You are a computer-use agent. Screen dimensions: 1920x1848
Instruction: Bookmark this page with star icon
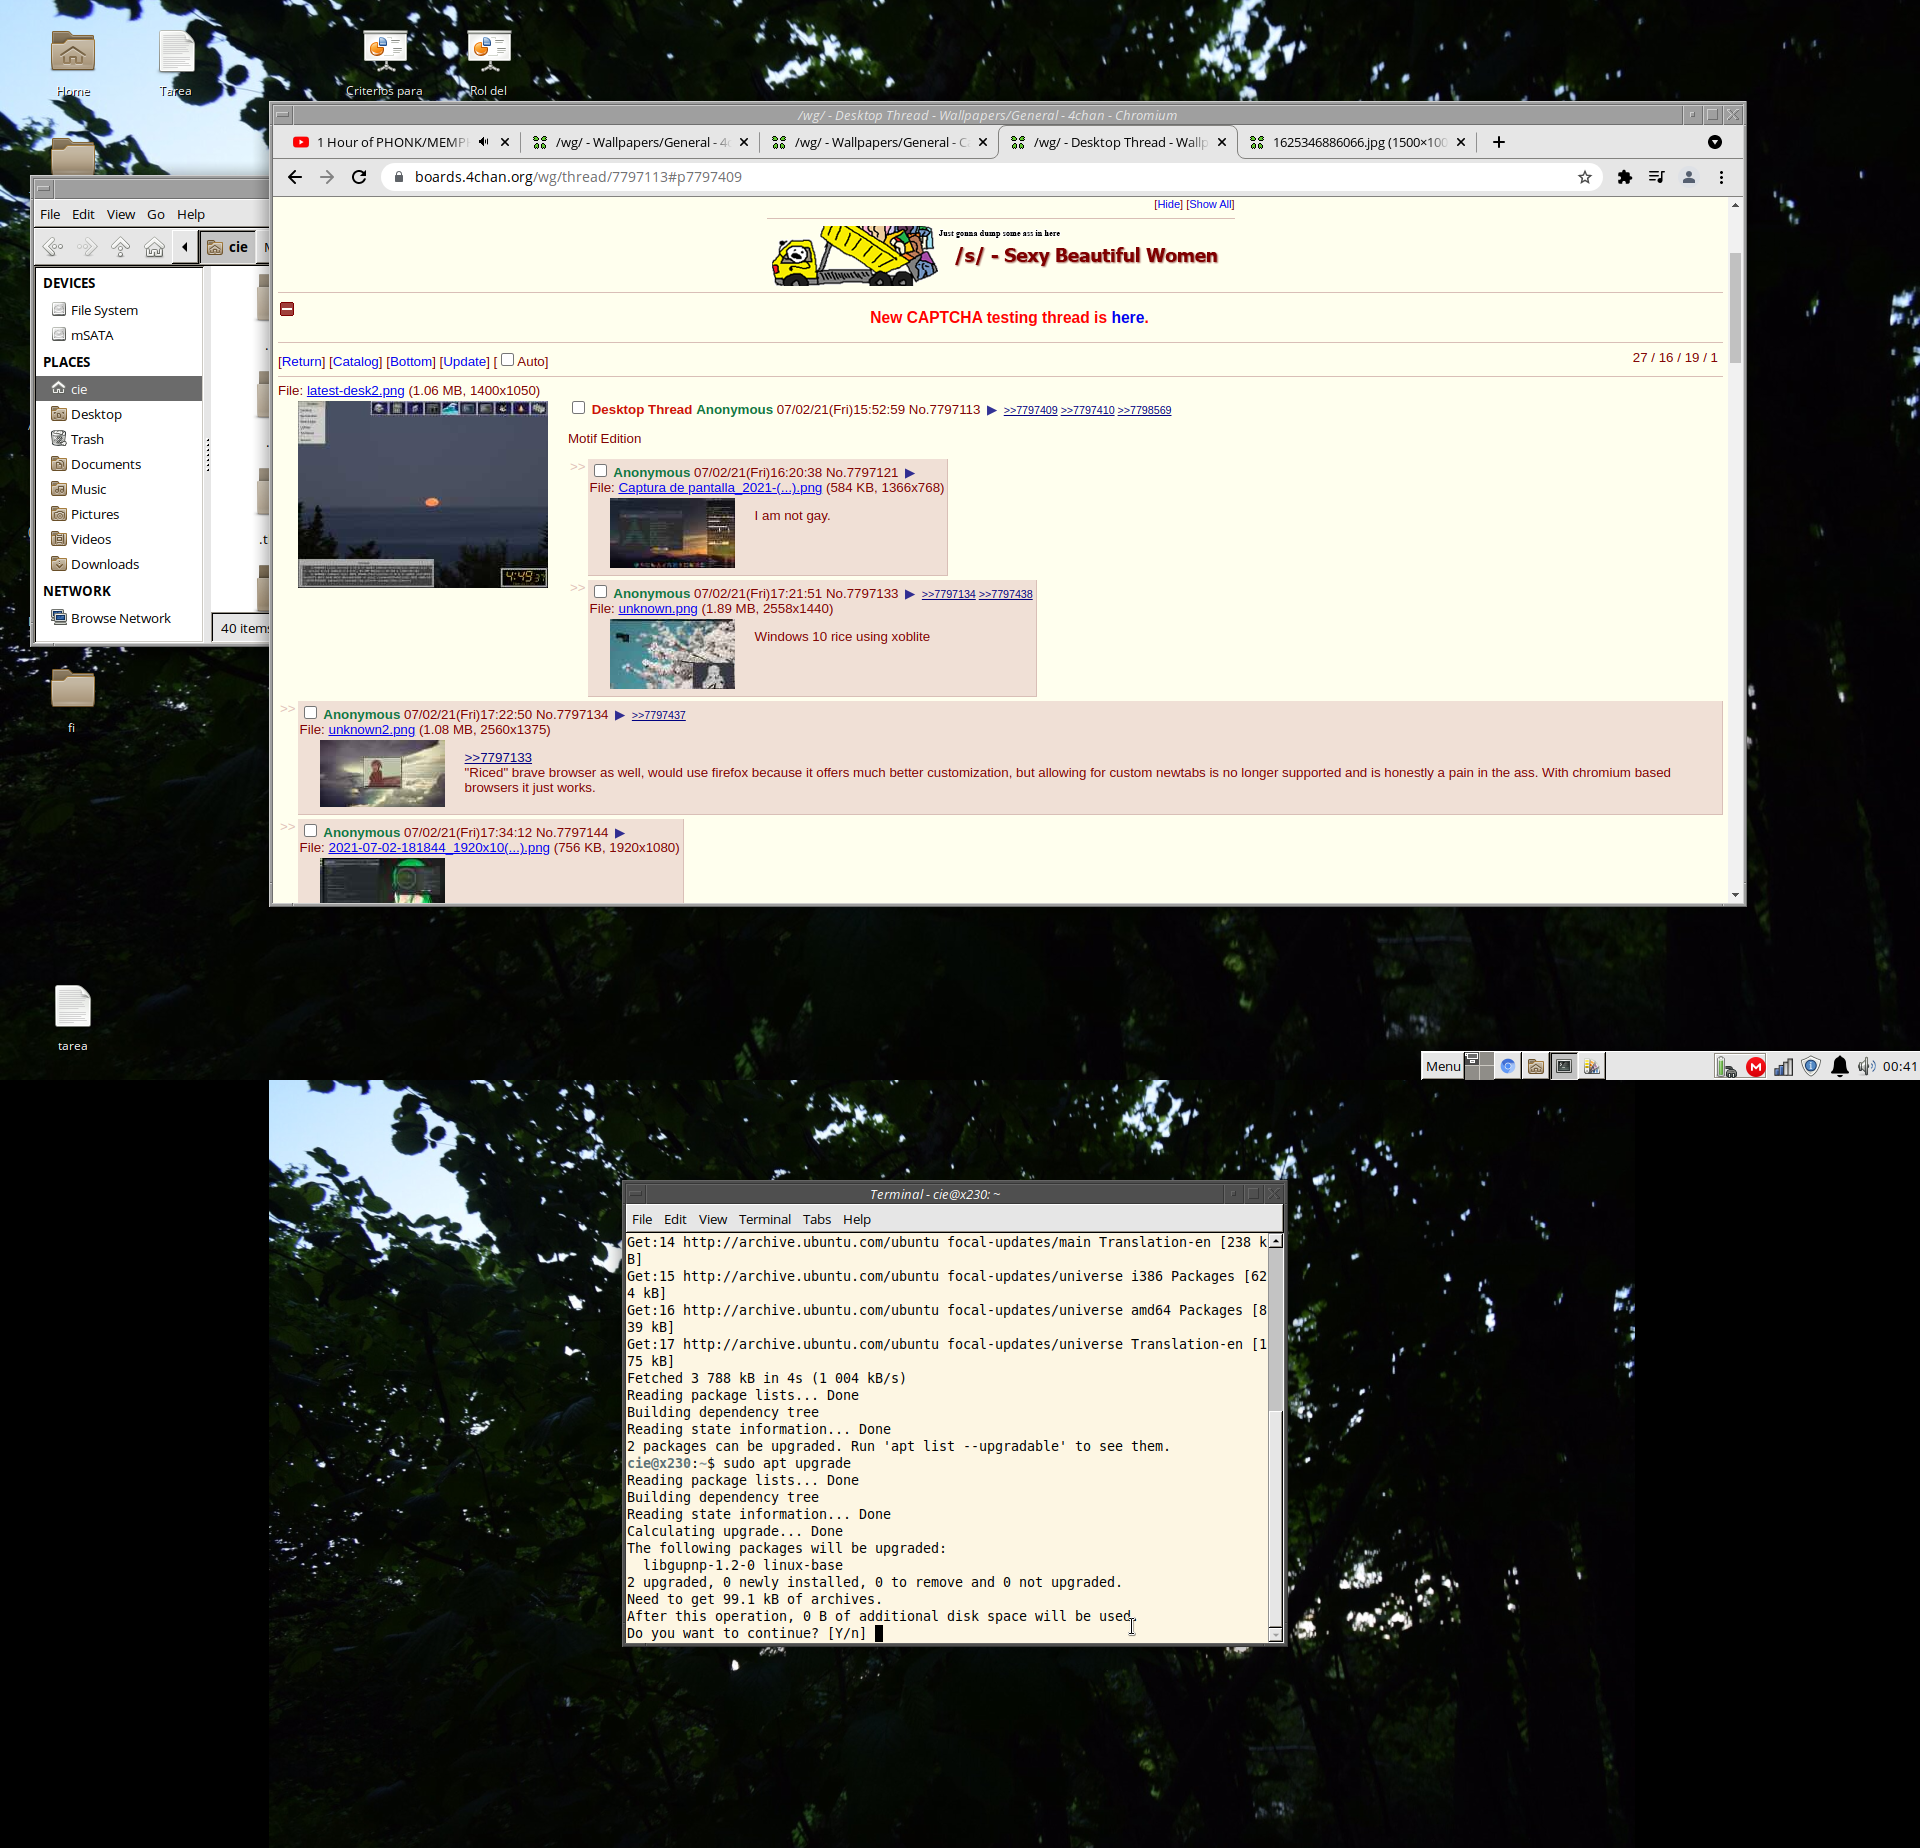coord(1585,177)
